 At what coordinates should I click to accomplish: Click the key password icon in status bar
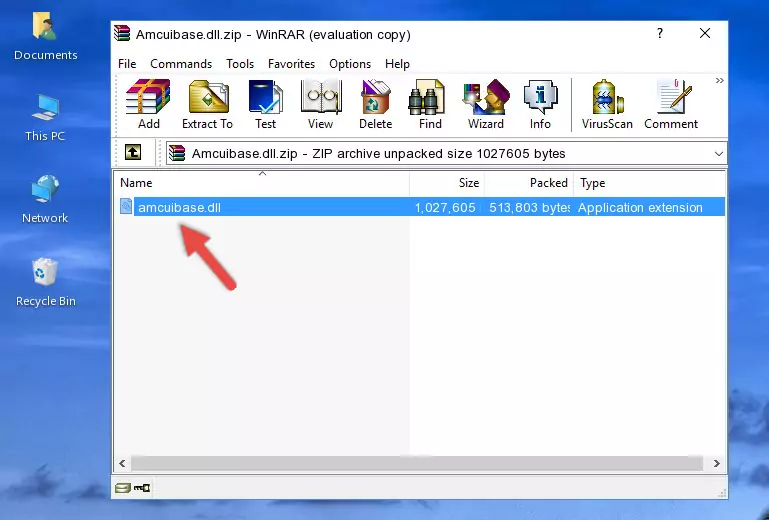point(142,488)
